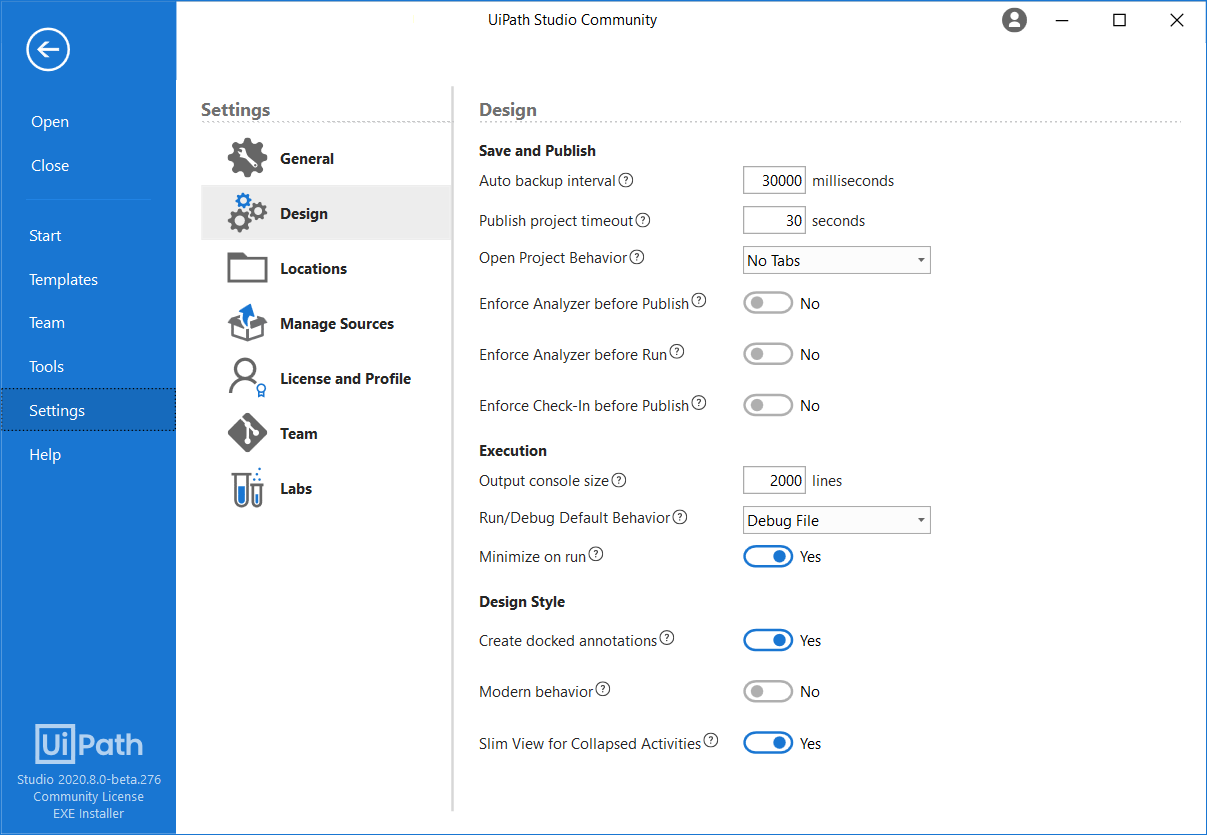Viewport: 1207px width, 835px height.
Task: Click the Manage Sources package icon
Action: pyautogui.click(x=247, y=323)
